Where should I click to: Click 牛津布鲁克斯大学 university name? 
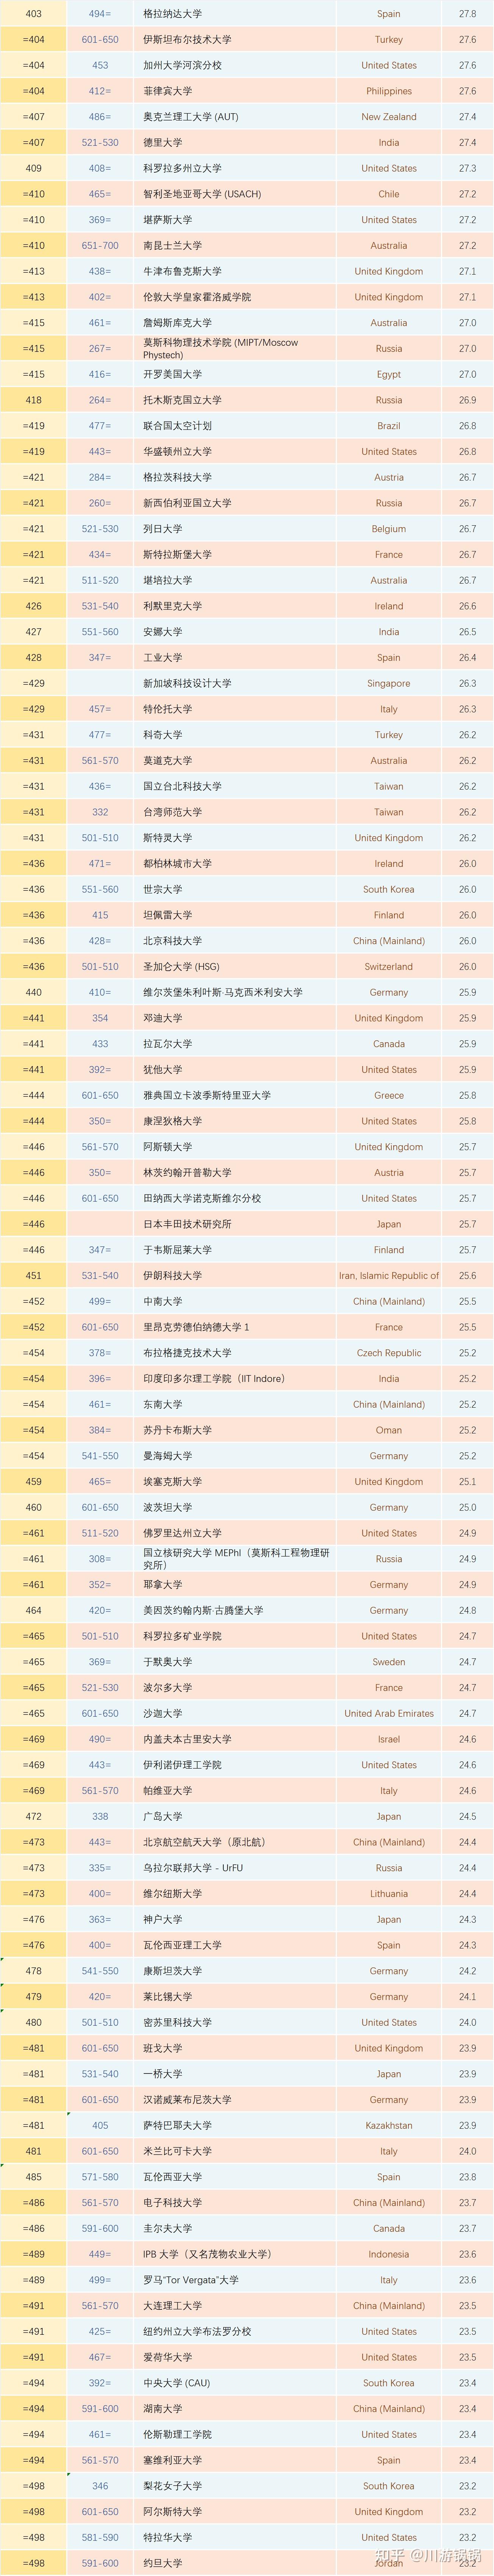coord(182,271)
